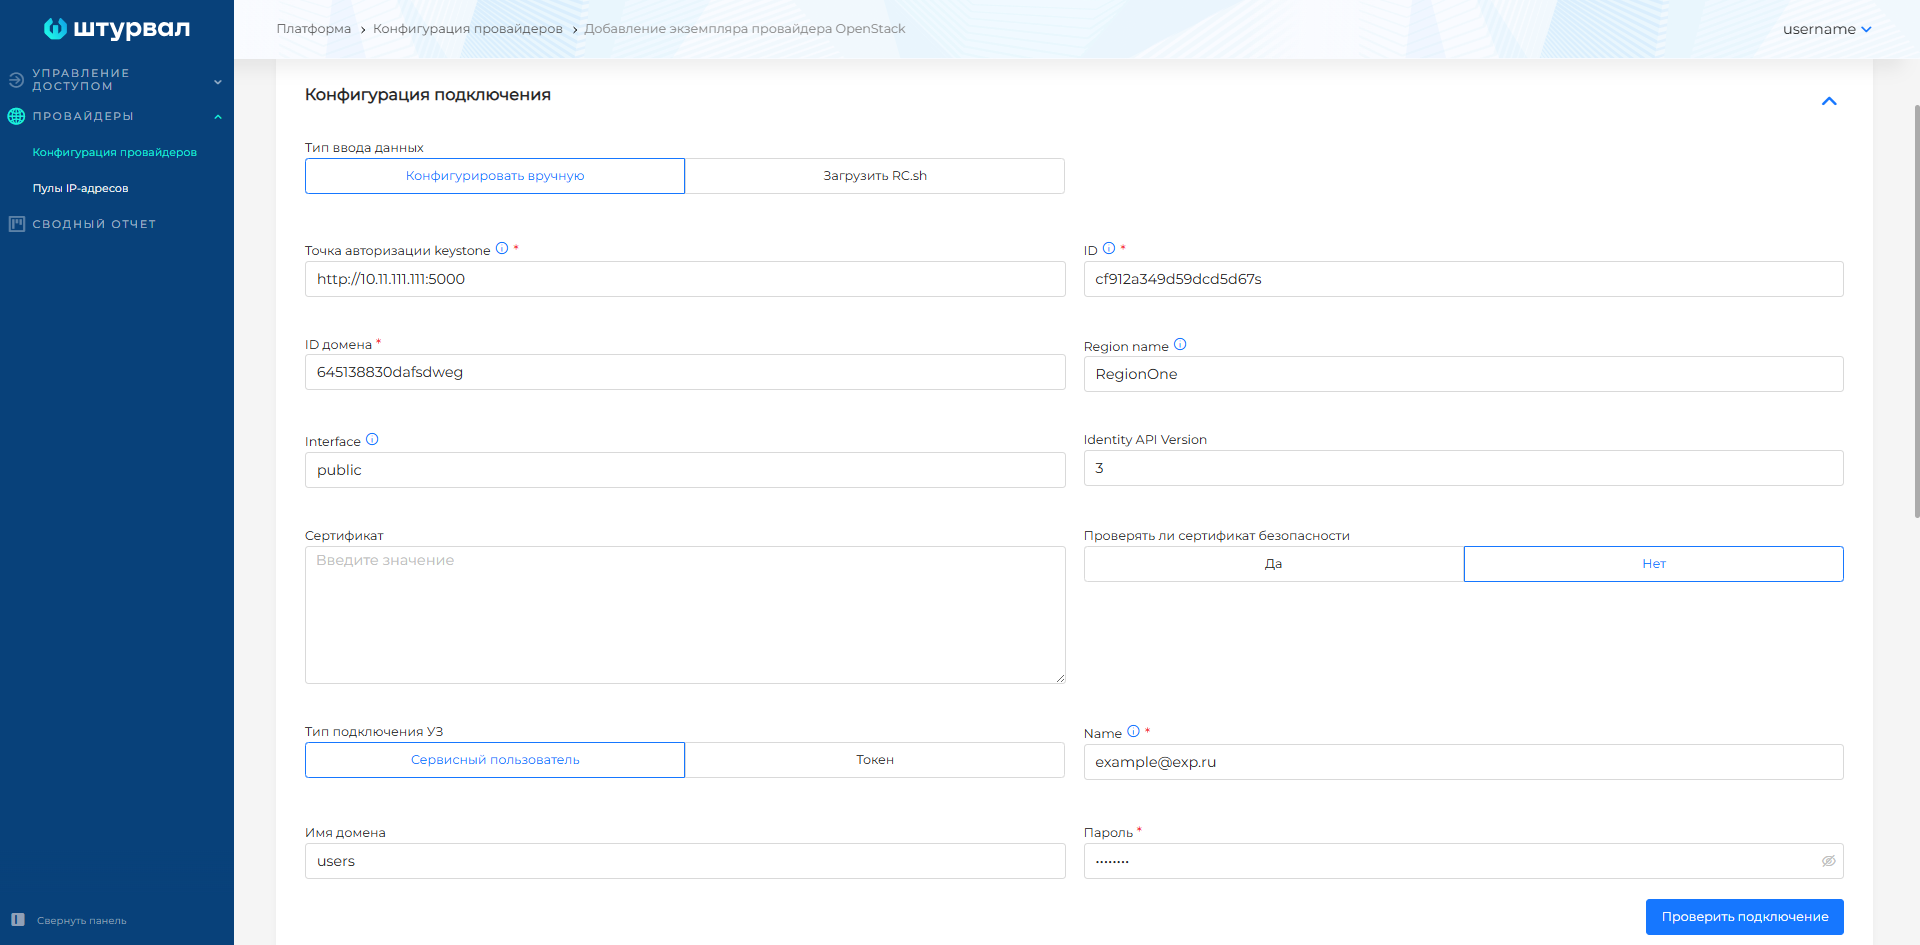Click info icon next to Name label
The width and height of the screenshot is (1920, 945).
1133,732
